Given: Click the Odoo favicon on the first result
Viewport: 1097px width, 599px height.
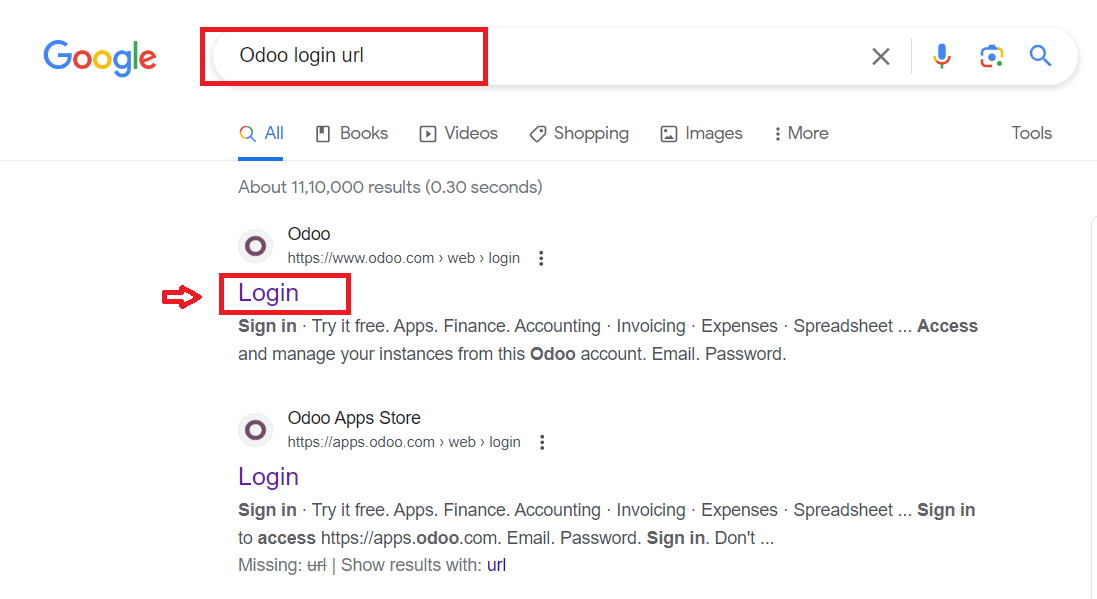Looking at the screenshot, I should coord(255,245).
